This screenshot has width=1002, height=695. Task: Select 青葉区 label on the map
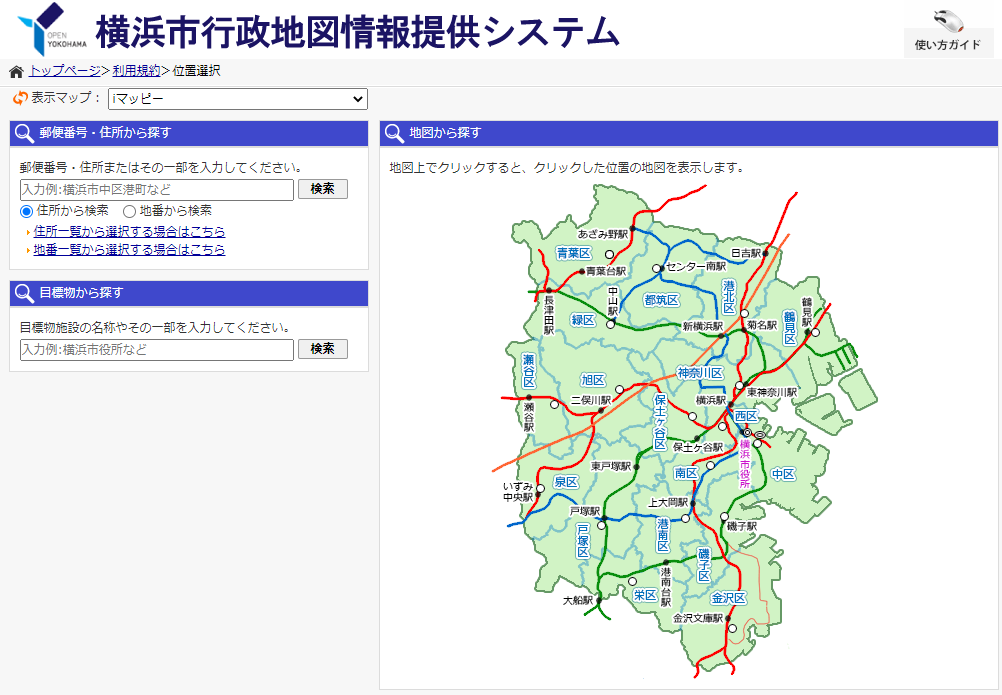pyautogui.click(x=574, y=252)
